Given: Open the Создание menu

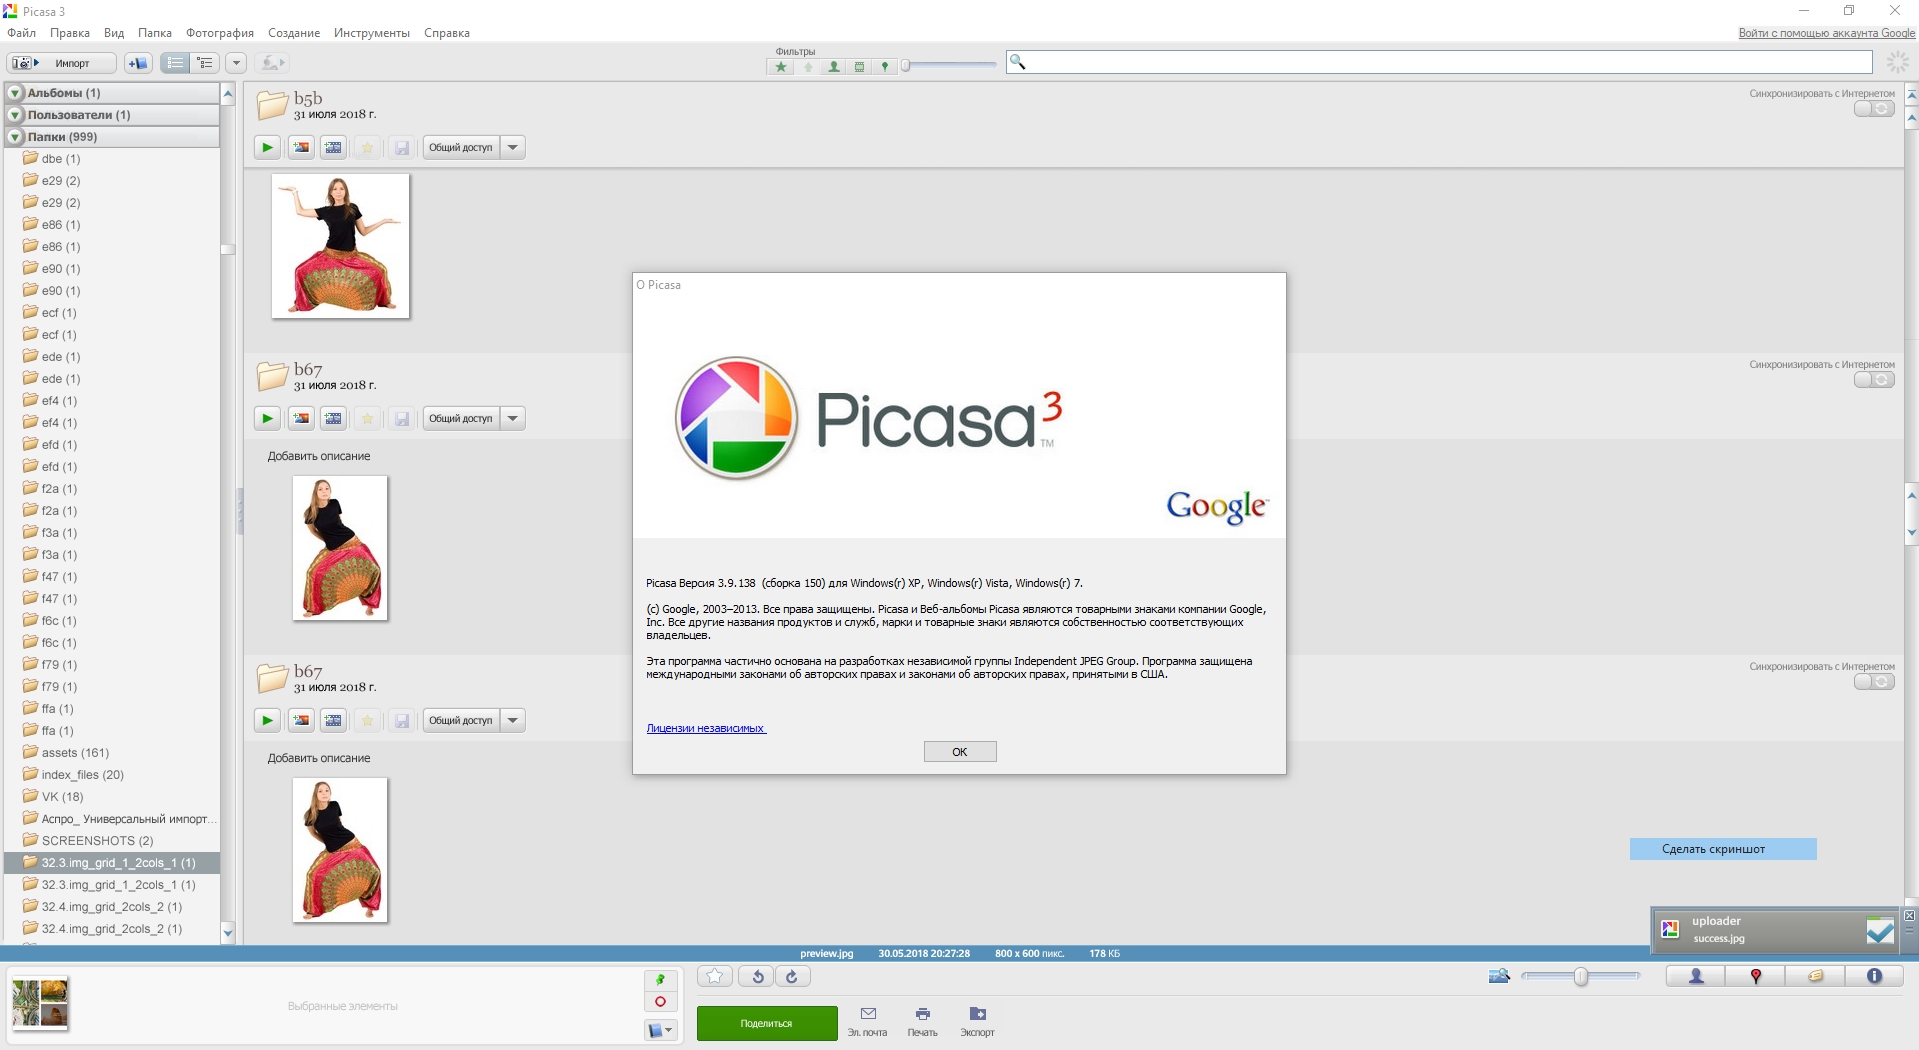Looking at the screenshot, I should (x=294, y=33).
